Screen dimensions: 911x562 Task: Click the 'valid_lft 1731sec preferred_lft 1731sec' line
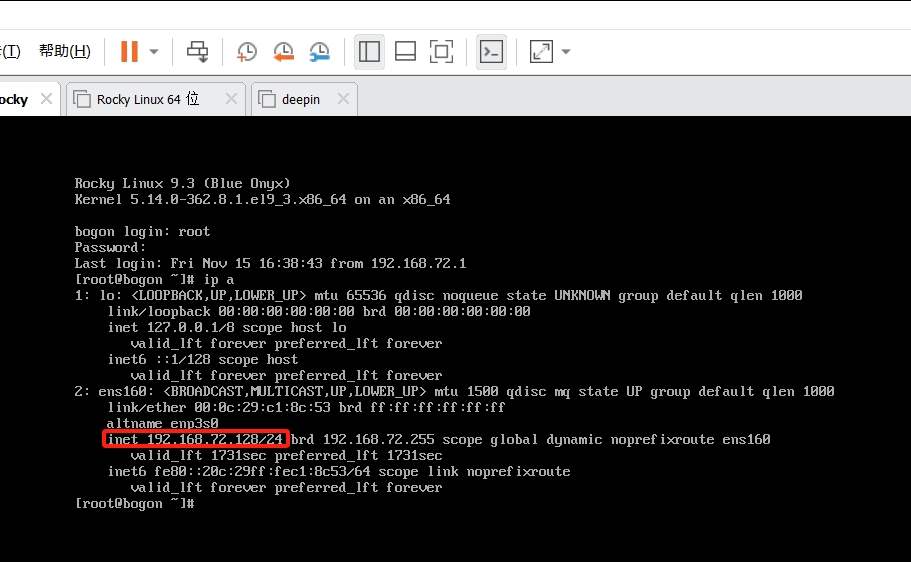pos(286,456)
